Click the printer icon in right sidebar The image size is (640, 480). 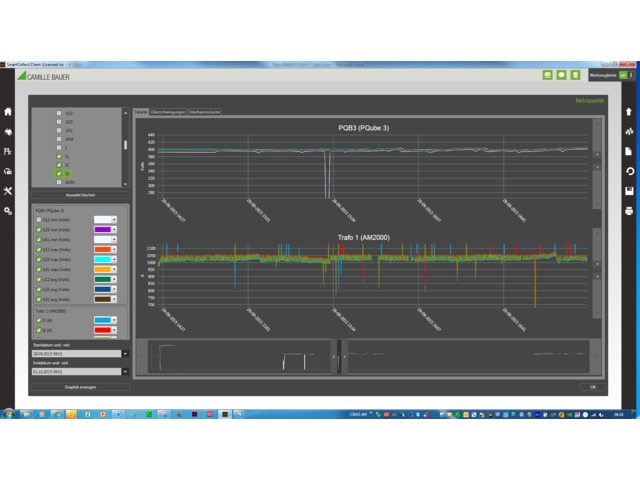[x=629, y=211]
